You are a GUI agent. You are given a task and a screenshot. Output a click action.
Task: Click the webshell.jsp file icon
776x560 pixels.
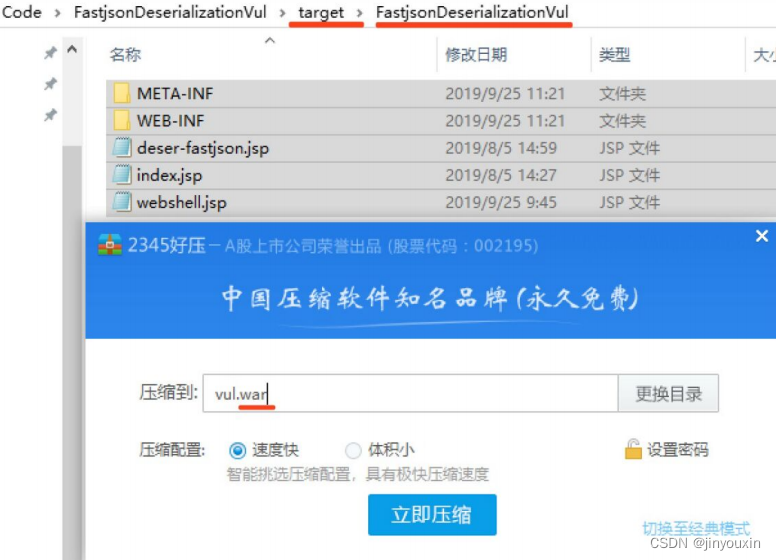coord(122,202)
